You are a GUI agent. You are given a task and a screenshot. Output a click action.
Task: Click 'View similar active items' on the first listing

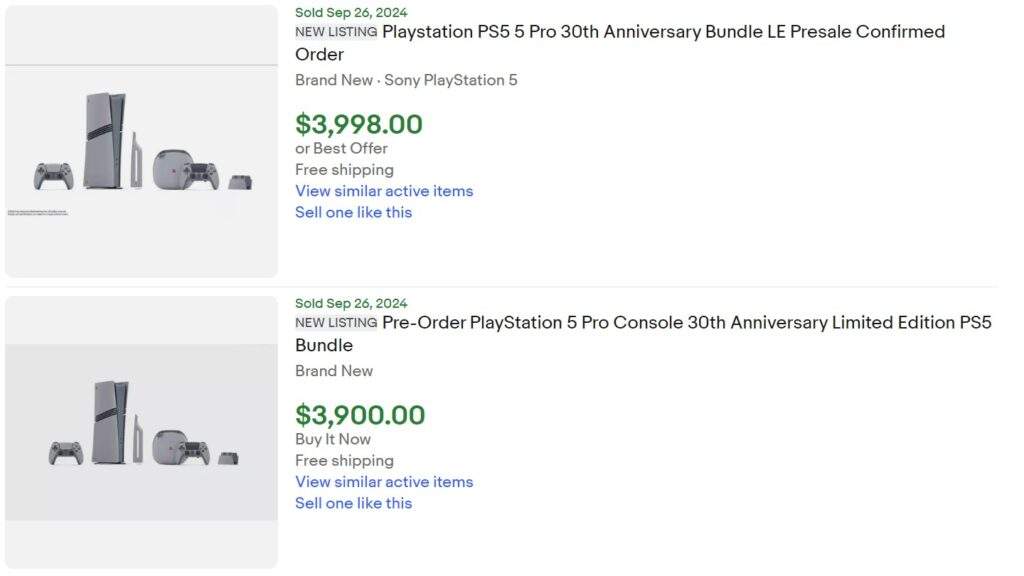(384, 191)
